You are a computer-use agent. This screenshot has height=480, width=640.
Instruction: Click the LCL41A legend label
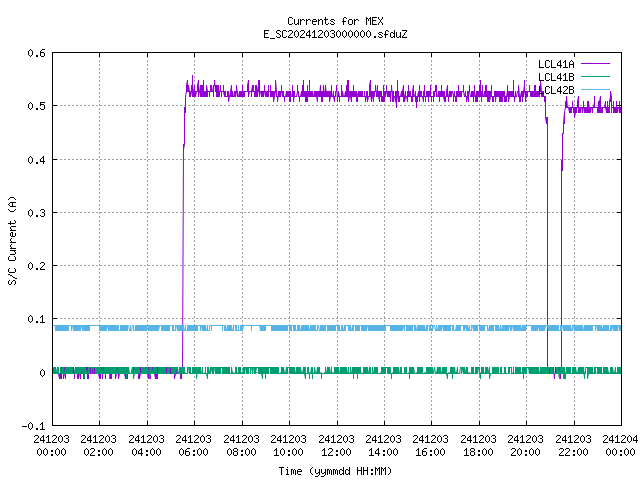coord(556,64)
